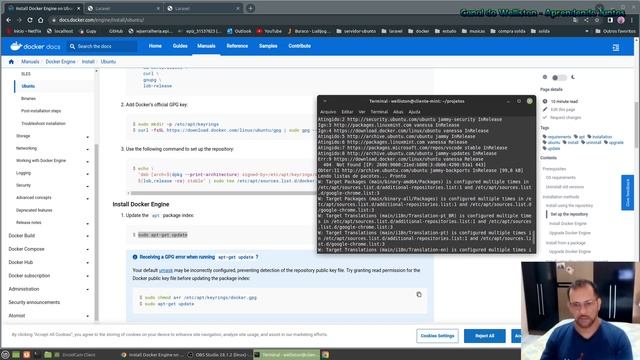
Task: Expand Working with Docker Engine section
Action: (87, 162)
